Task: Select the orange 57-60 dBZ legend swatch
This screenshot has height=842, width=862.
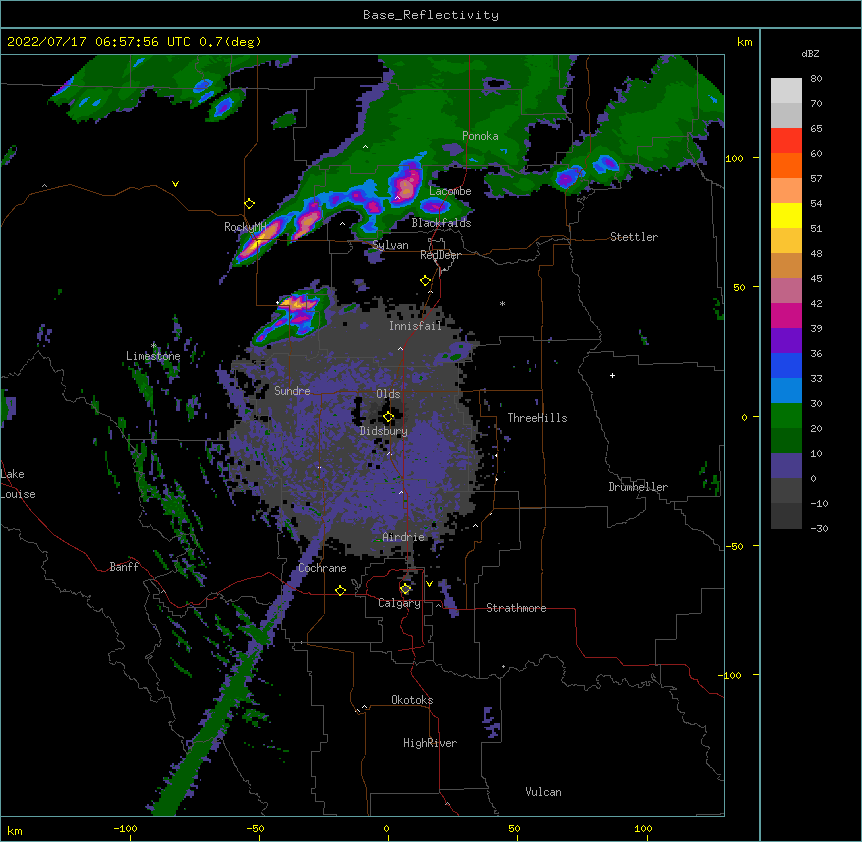Action: point(786,165)
